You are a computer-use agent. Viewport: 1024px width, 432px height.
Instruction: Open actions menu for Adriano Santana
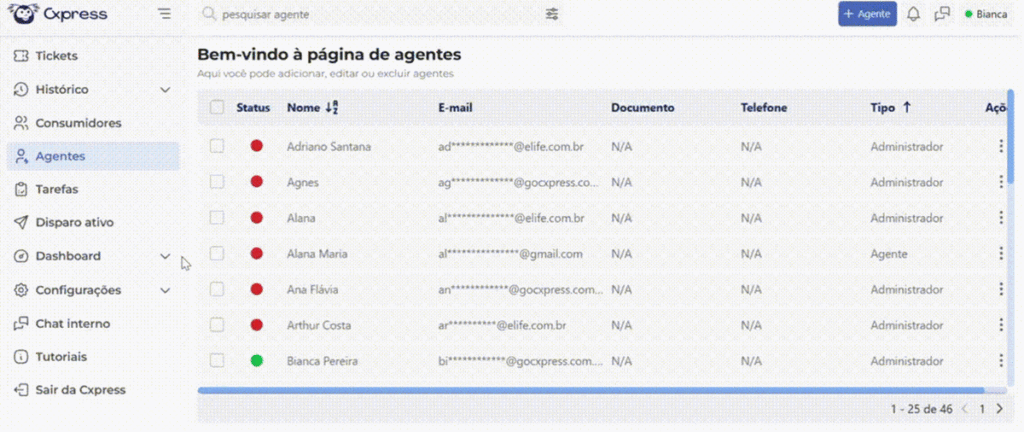click(x=1000, y=147)
